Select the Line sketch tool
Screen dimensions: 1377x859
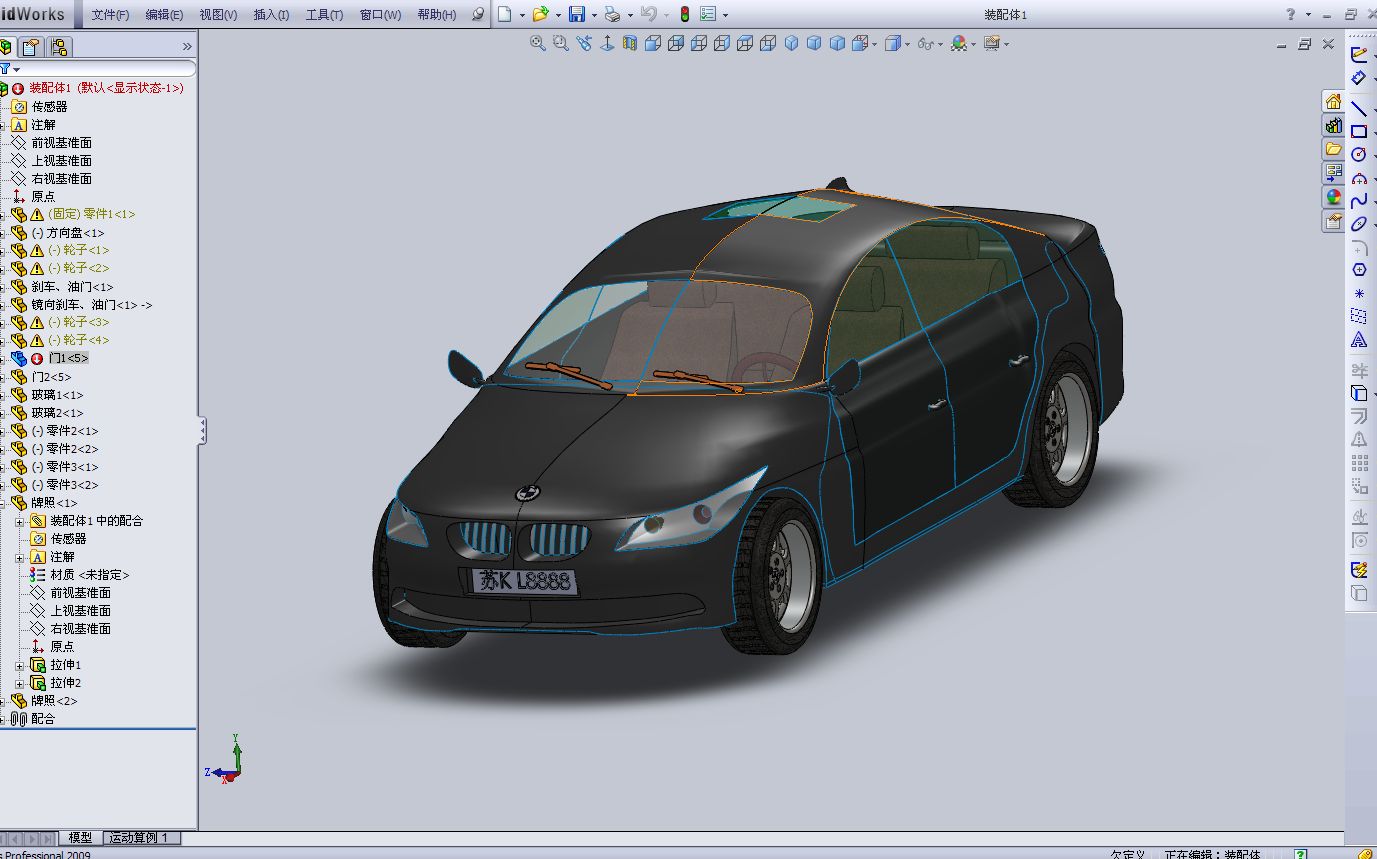coord(1359,108)
